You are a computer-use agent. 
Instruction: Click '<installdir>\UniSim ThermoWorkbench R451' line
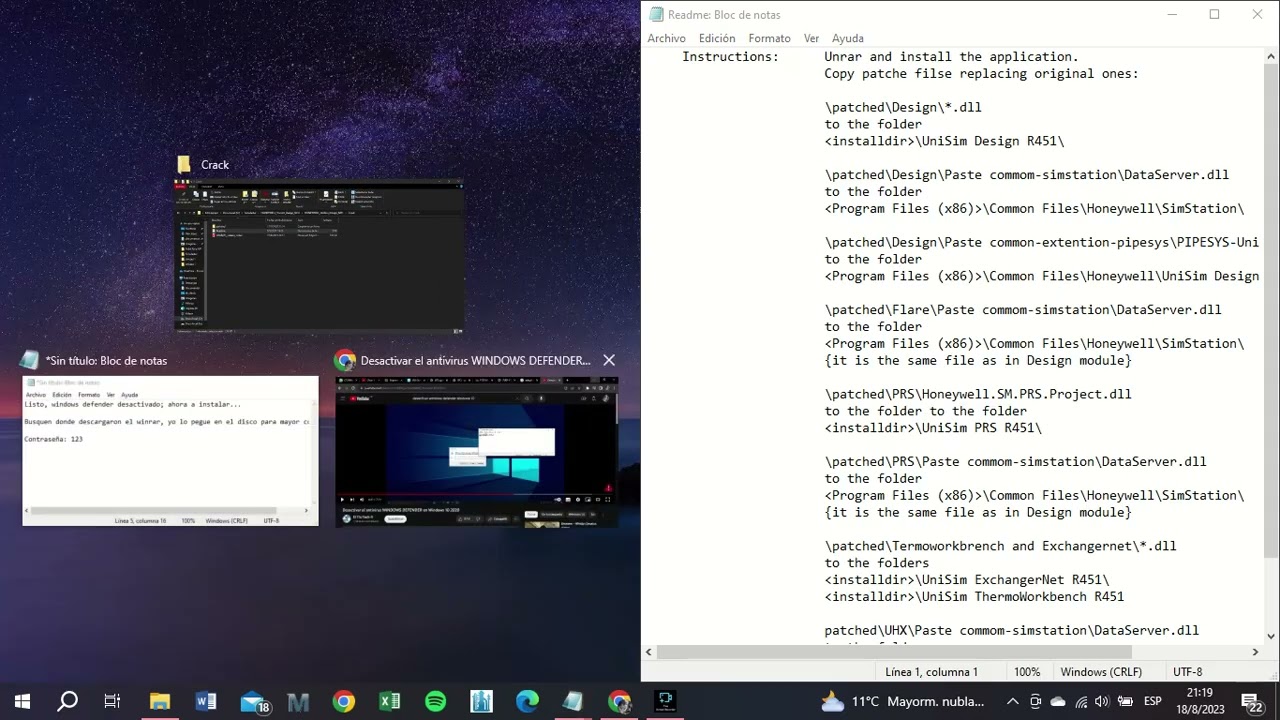974,597
